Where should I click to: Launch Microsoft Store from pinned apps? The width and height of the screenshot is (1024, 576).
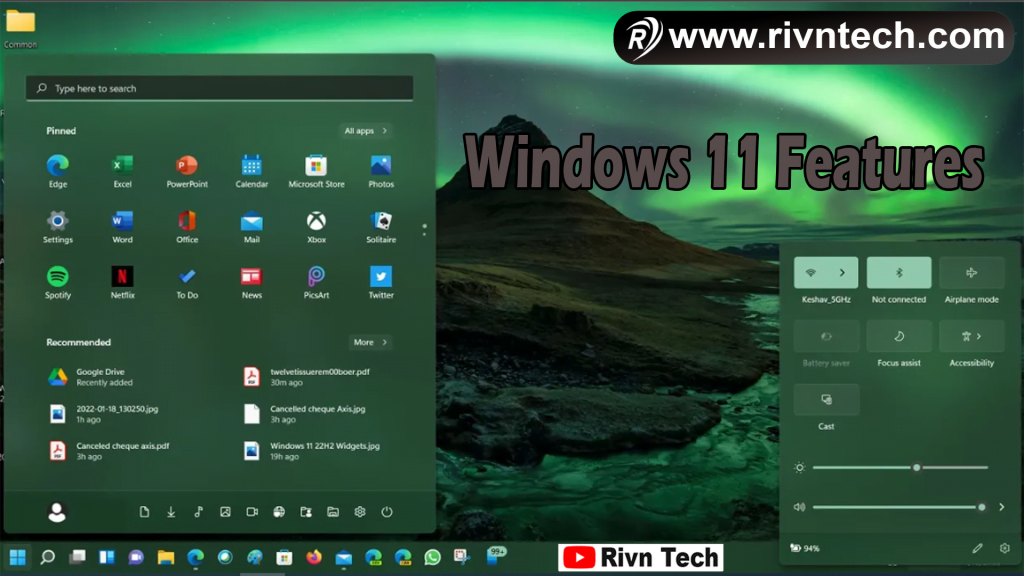(x=316, y=171)
